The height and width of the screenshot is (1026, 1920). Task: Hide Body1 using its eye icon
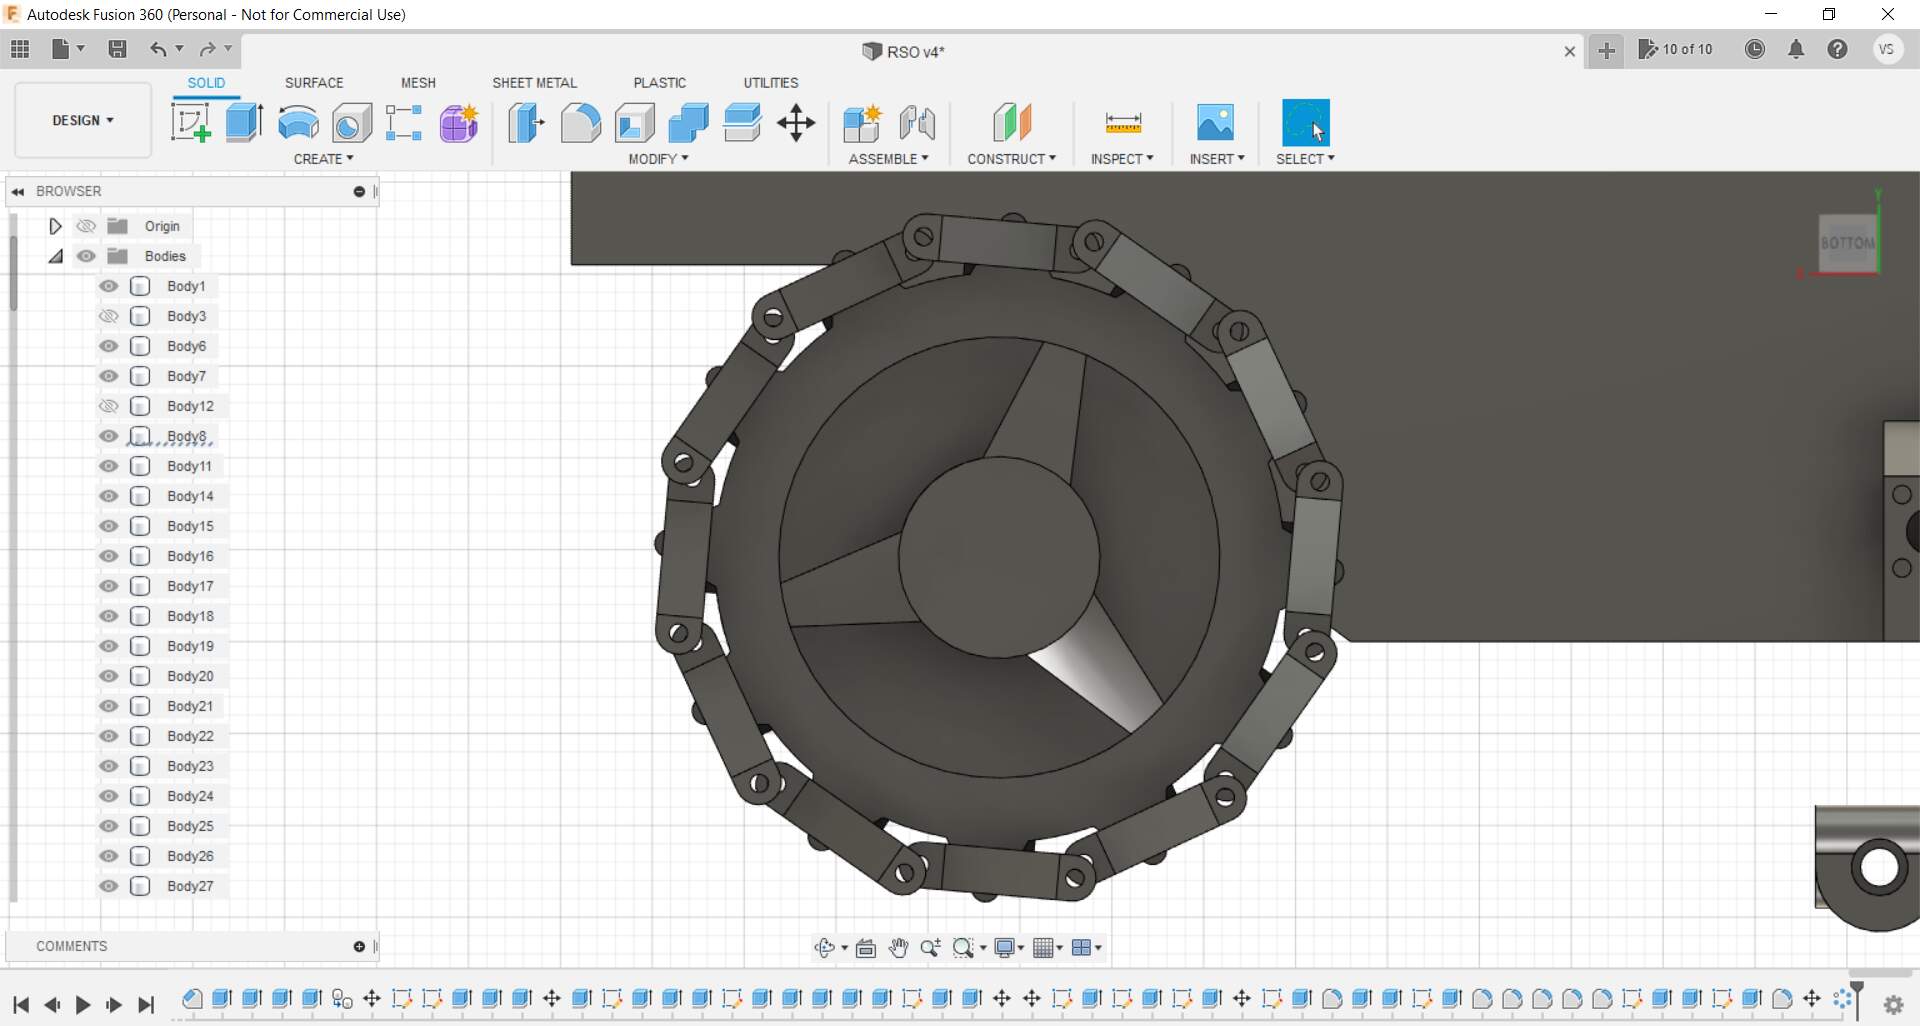[109, 286]
